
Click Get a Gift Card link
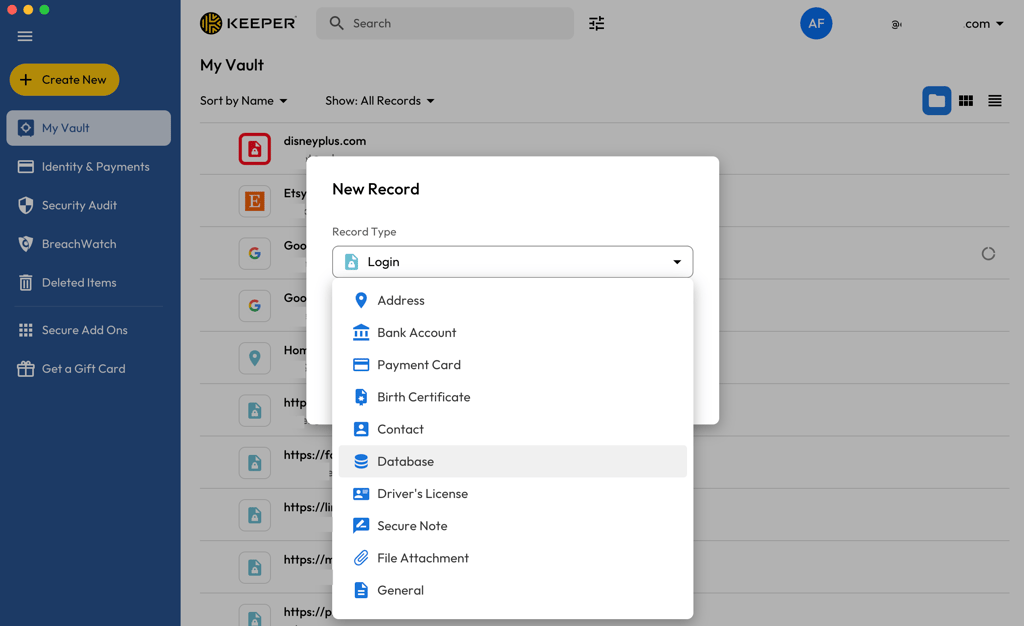89,368
